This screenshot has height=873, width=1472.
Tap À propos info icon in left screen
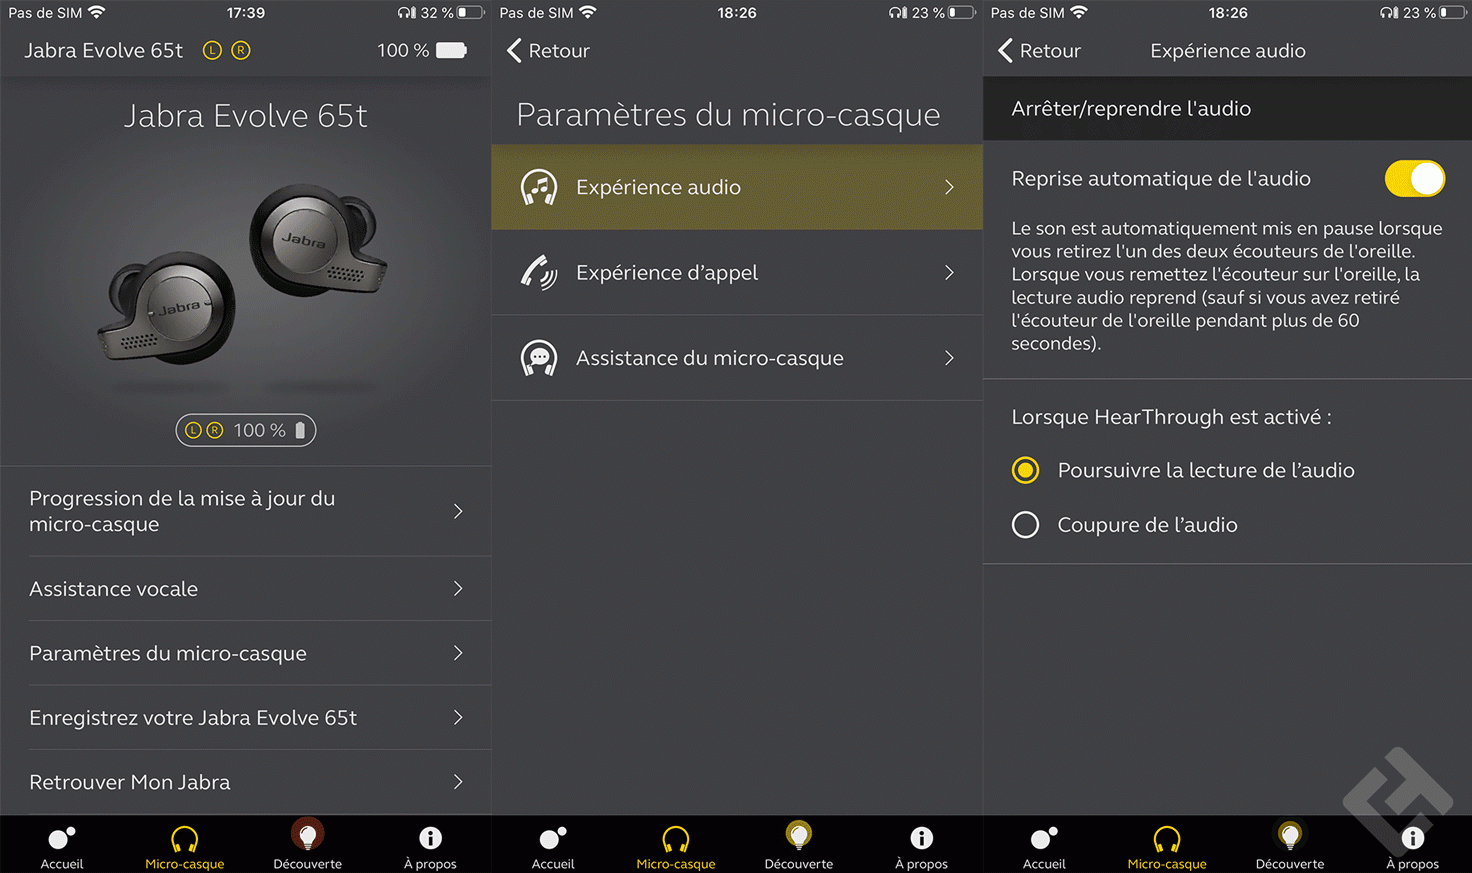430,838
